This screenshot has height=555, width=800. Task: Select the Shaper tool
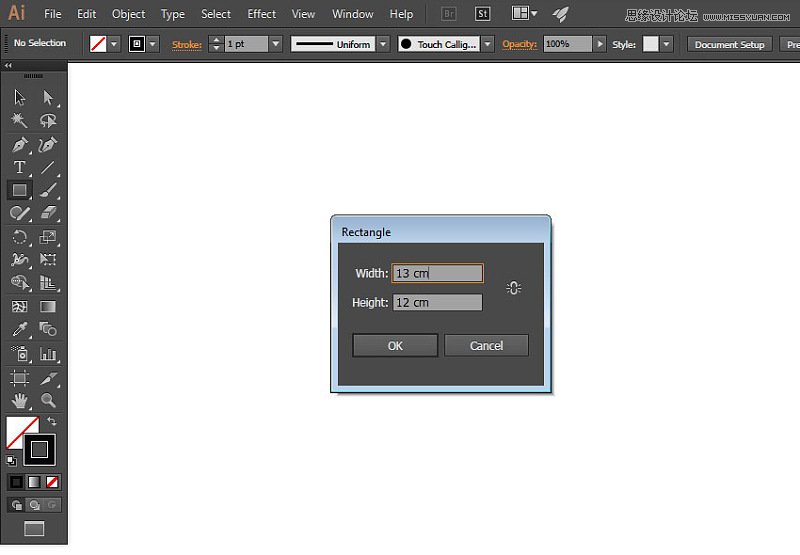click(19, 213)
